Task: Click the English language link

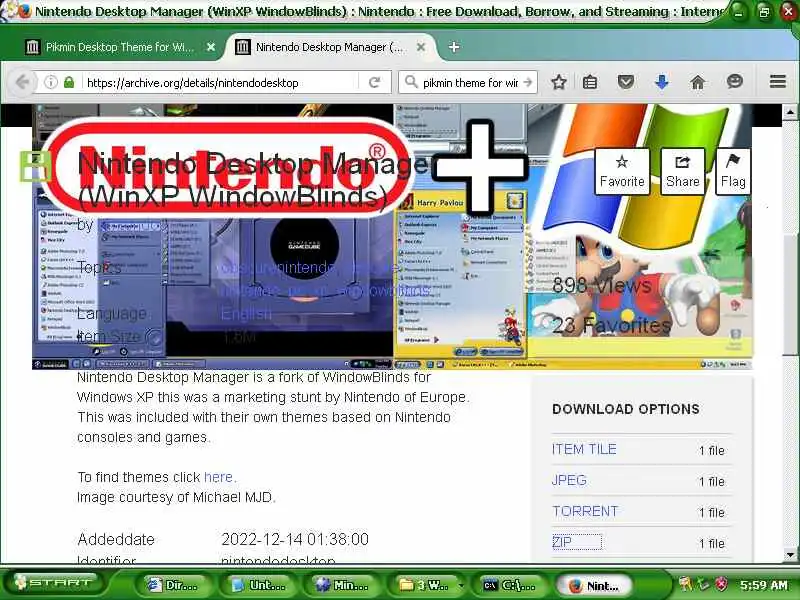Action: pos(246,314)
